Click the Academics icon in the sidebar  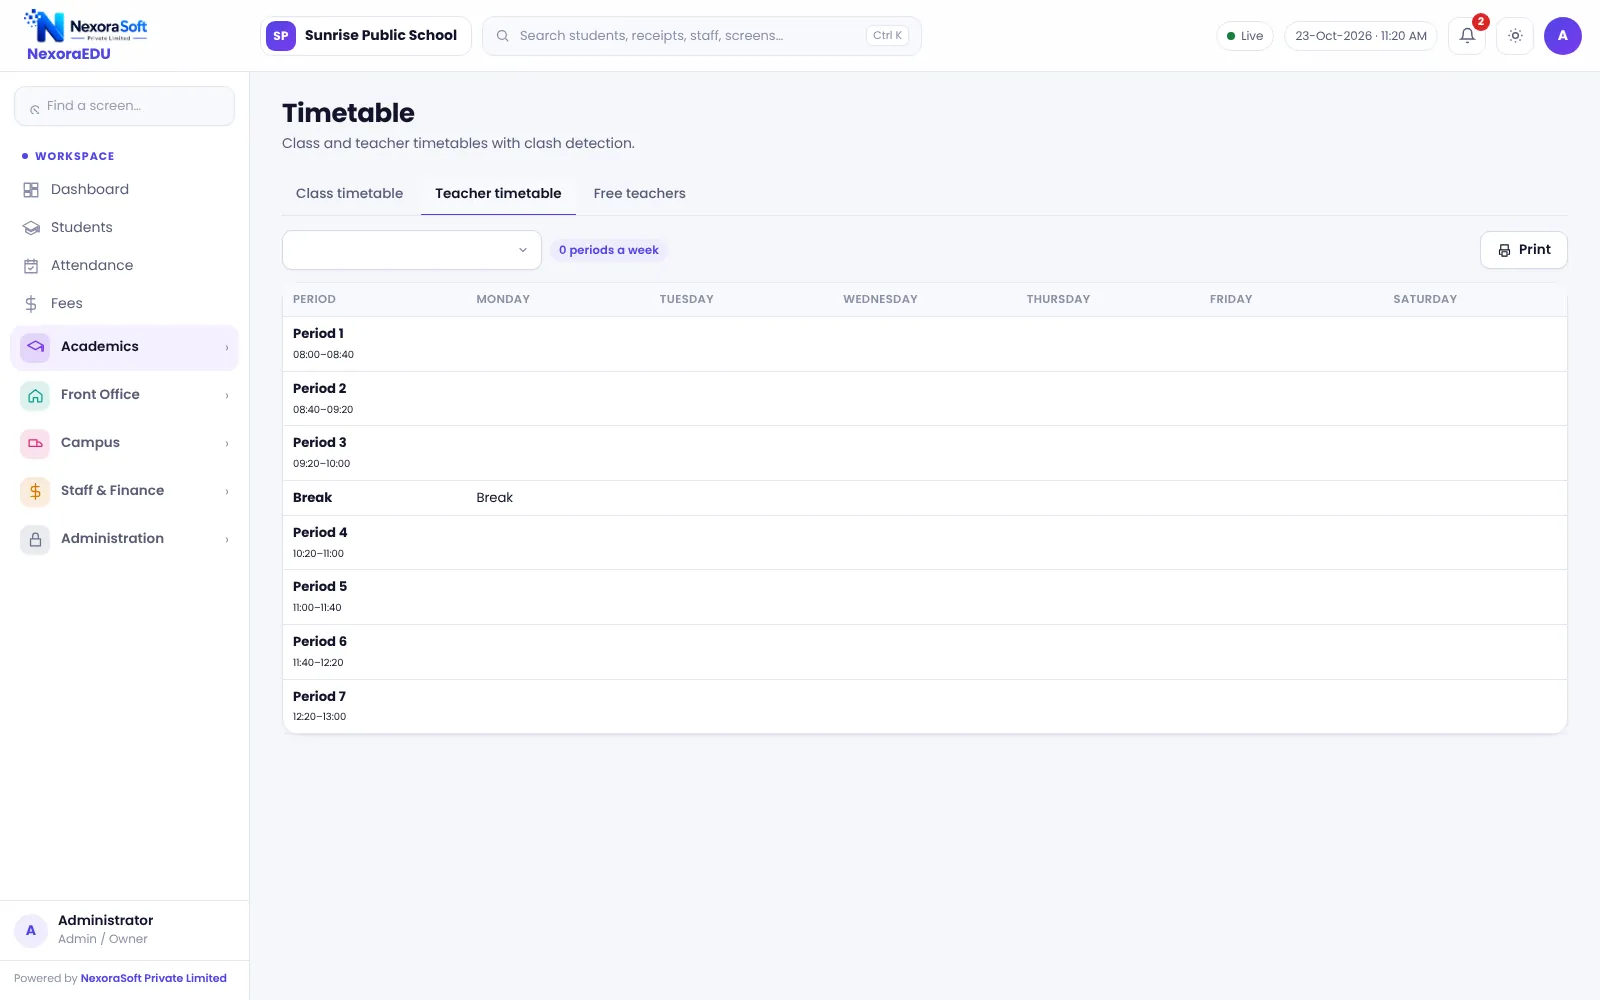tap(35, 347)
